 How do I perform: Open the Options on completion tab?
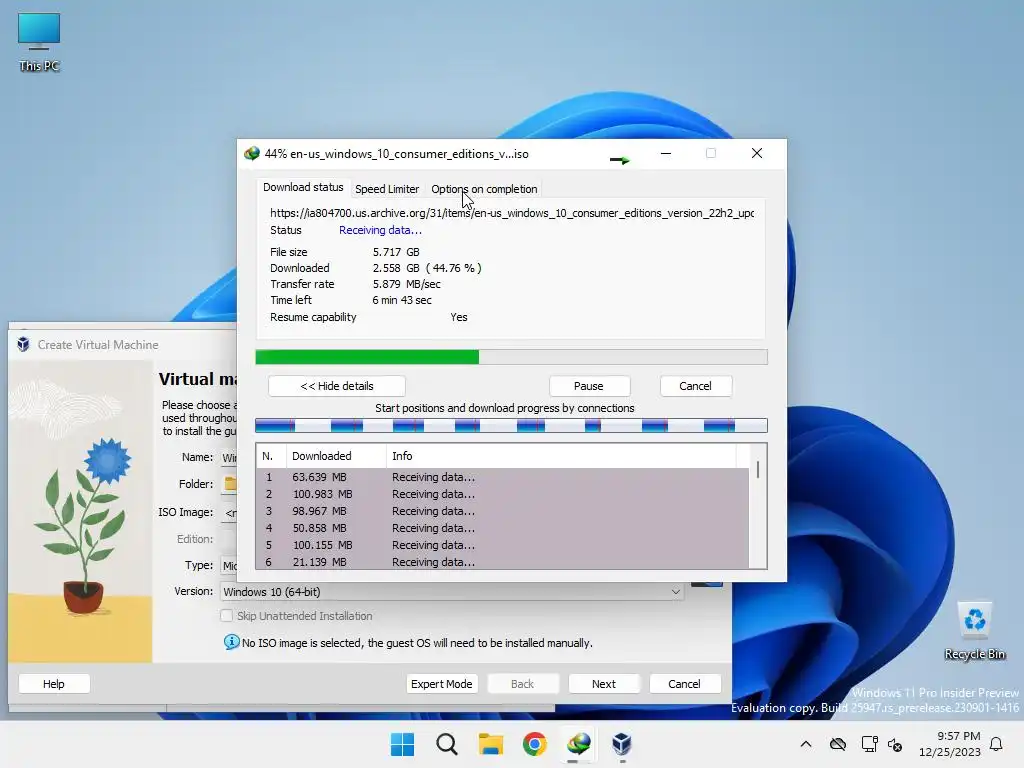tap(484, 189)
